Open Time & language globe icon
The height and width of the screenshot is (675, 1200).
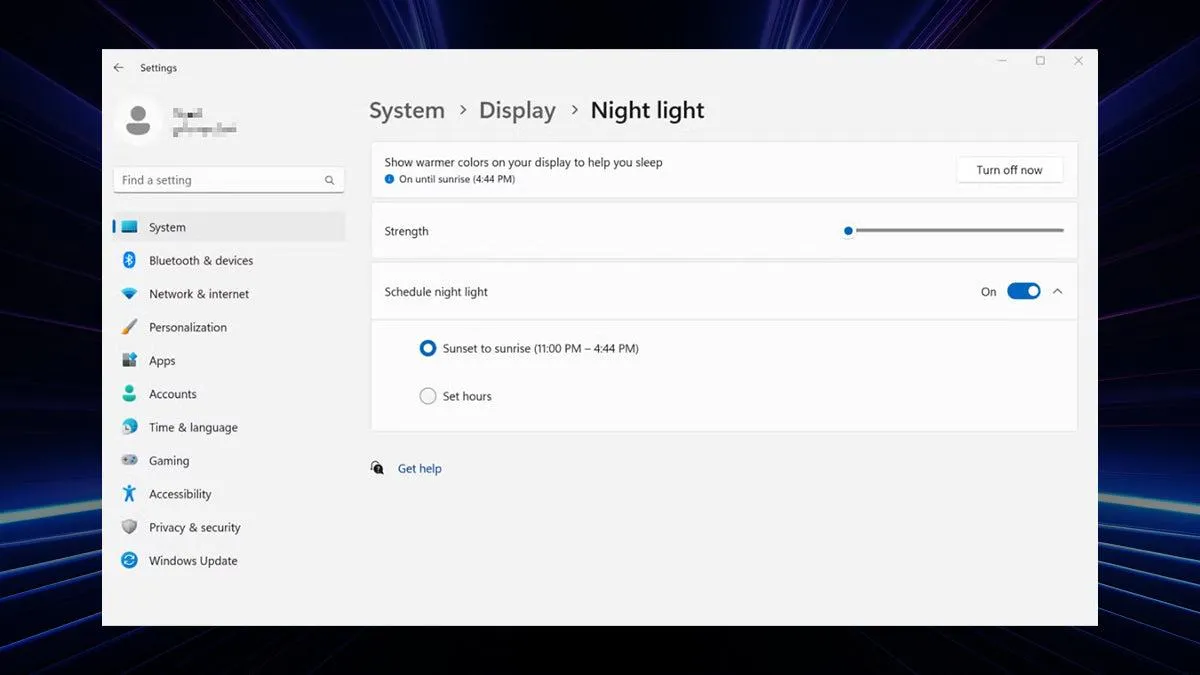[129, 427]
